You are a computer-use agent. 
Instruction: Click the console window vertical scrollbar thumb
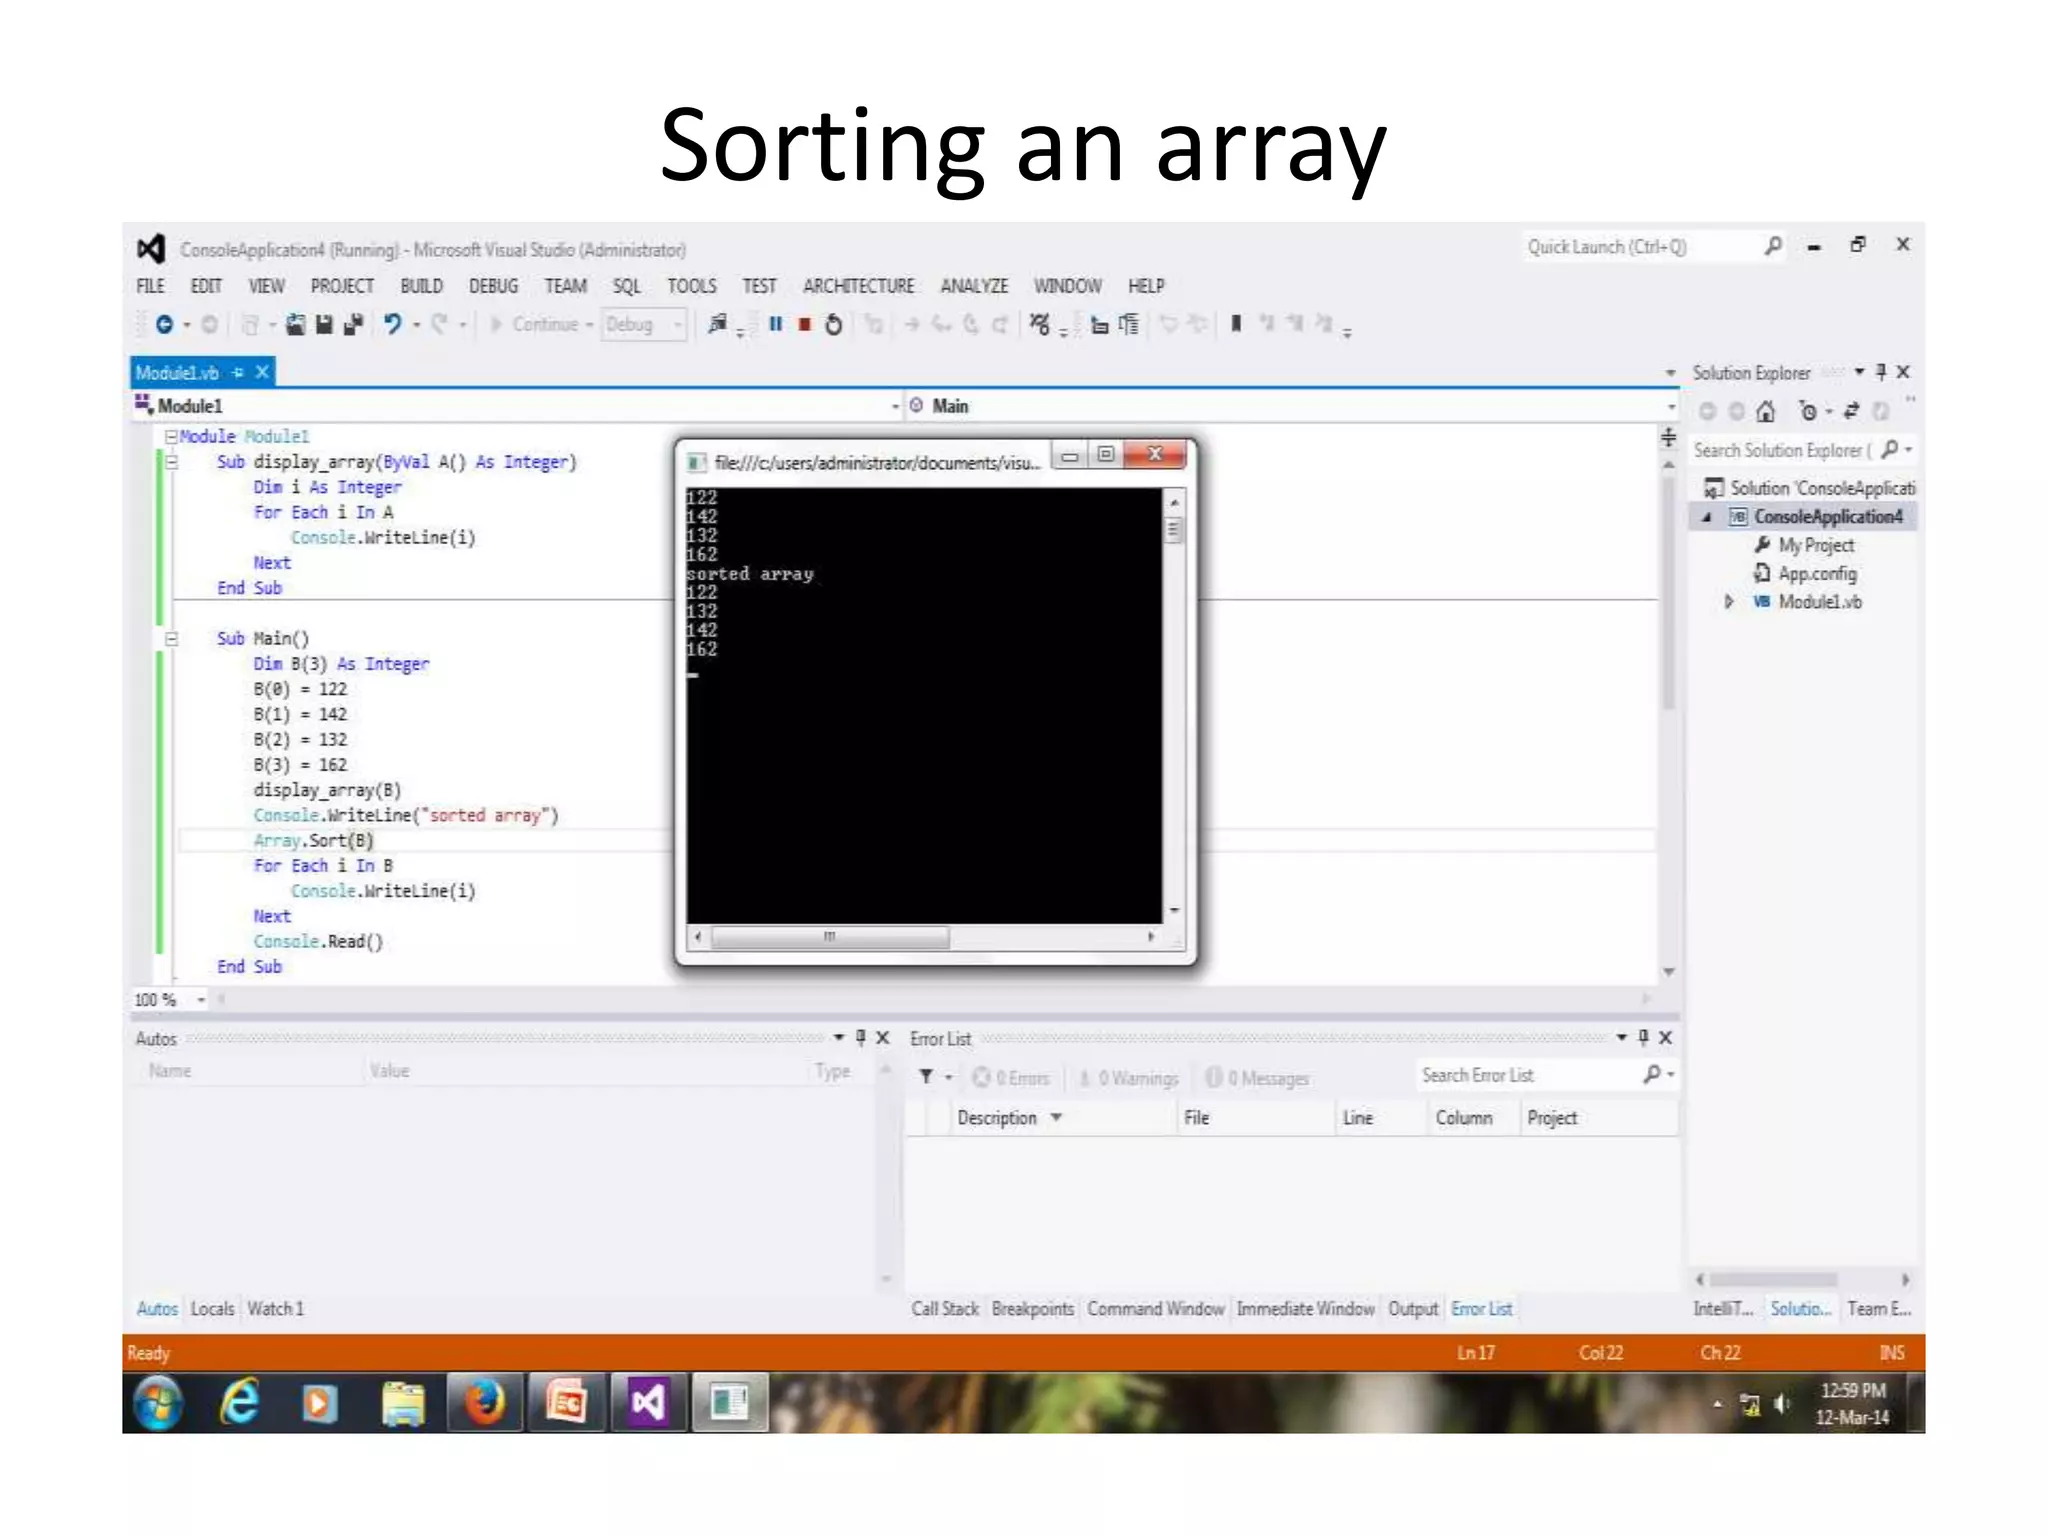click(1173, 529)
